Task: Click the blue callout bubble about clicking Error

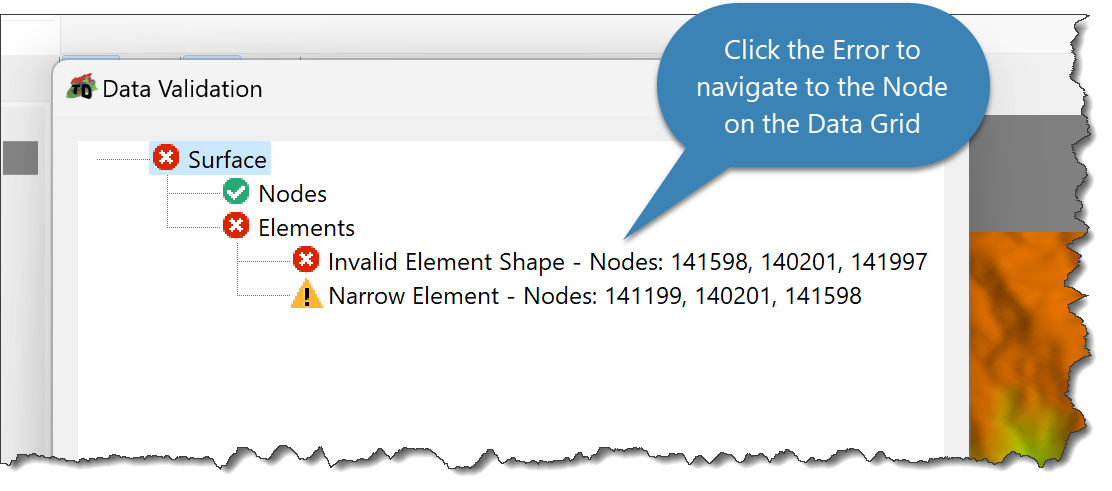Action: (x=821, y=89)
